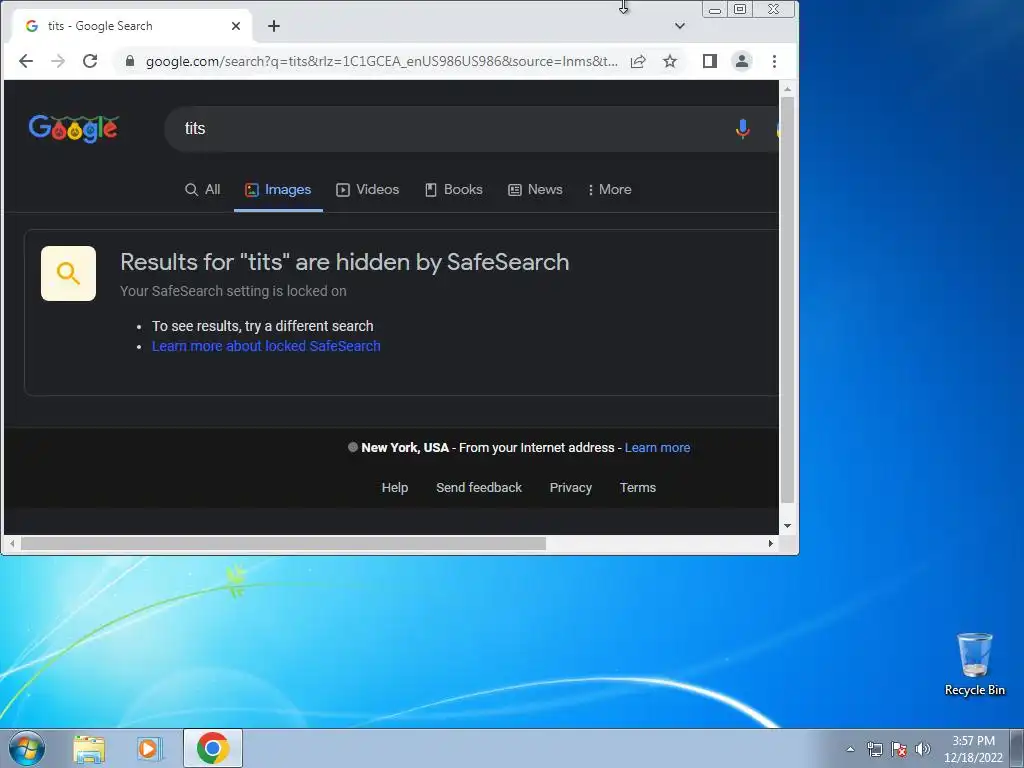The image size is (1024, 768).
Task: Open network status tray icon
Action: point(874,749)
